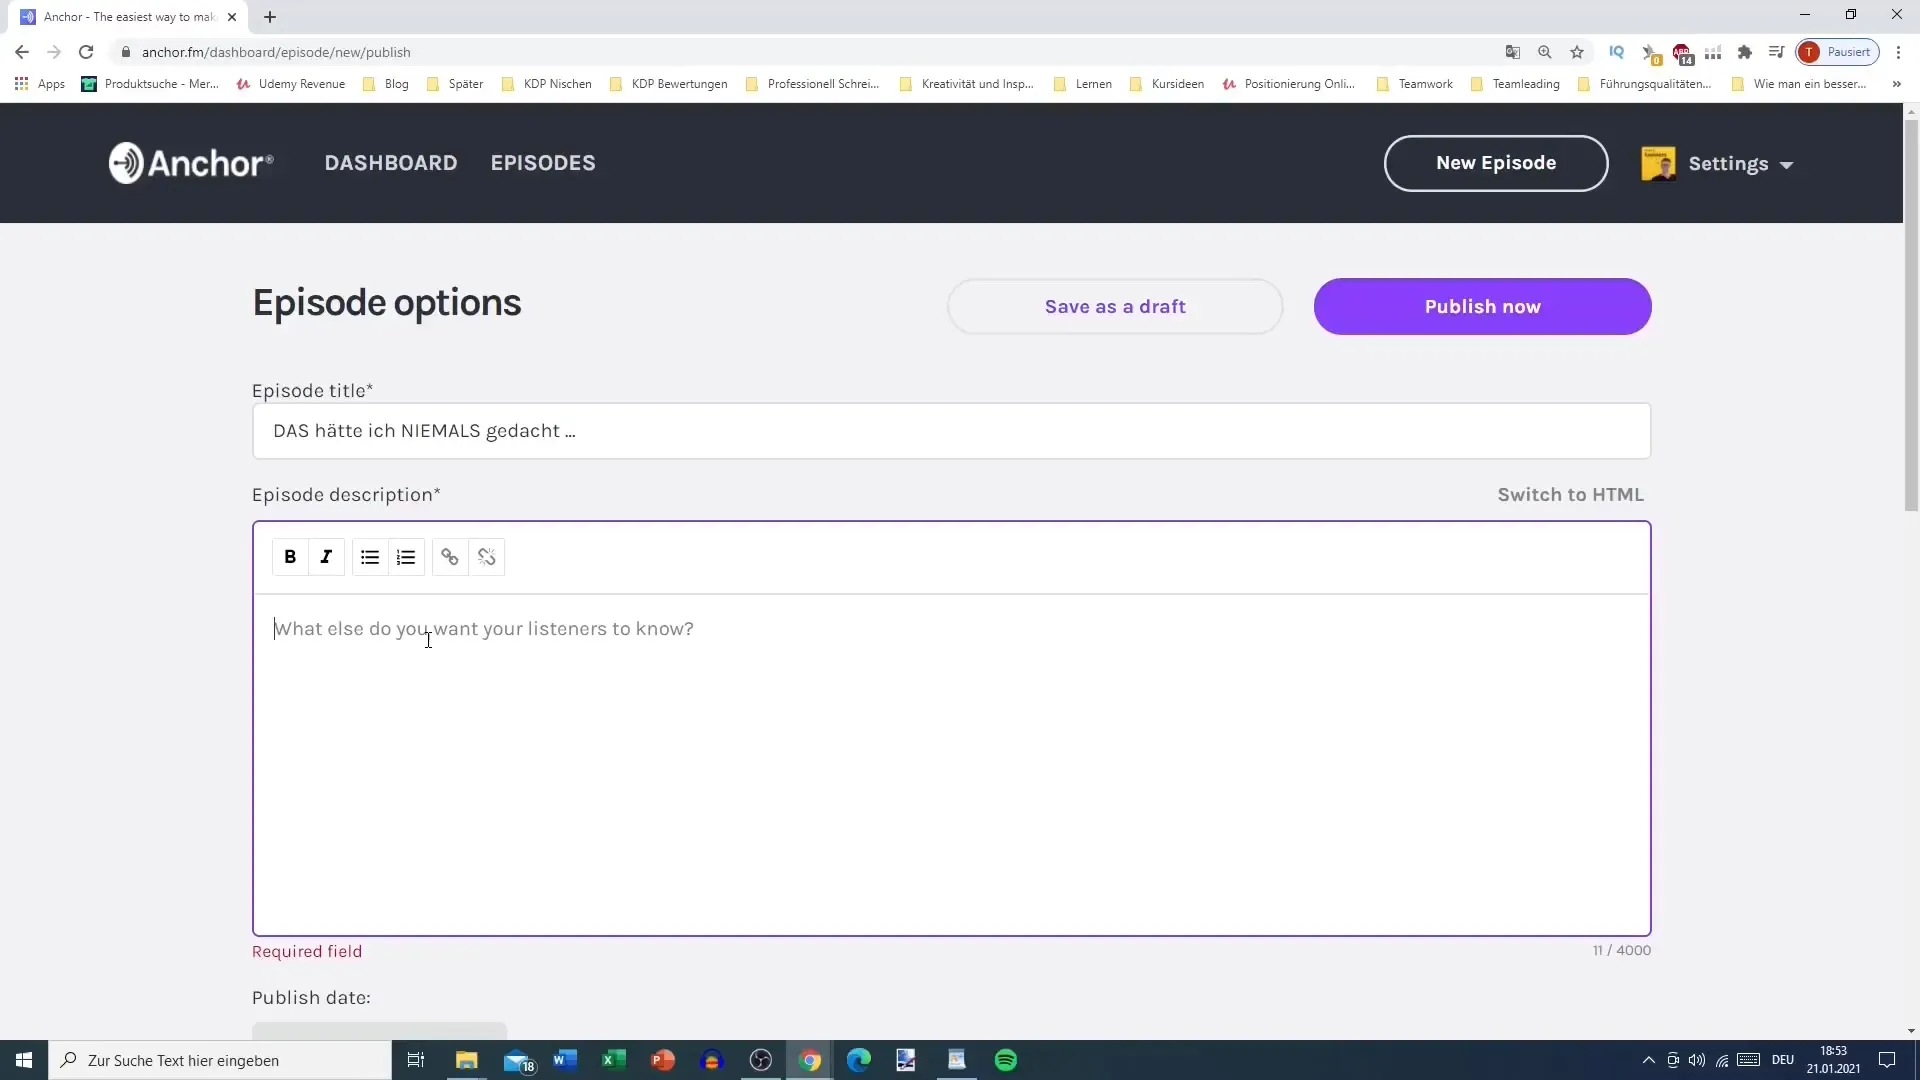Click the unordered list icon
The height and width of the screenshot is (1080, 1920).
pos(369,556)
